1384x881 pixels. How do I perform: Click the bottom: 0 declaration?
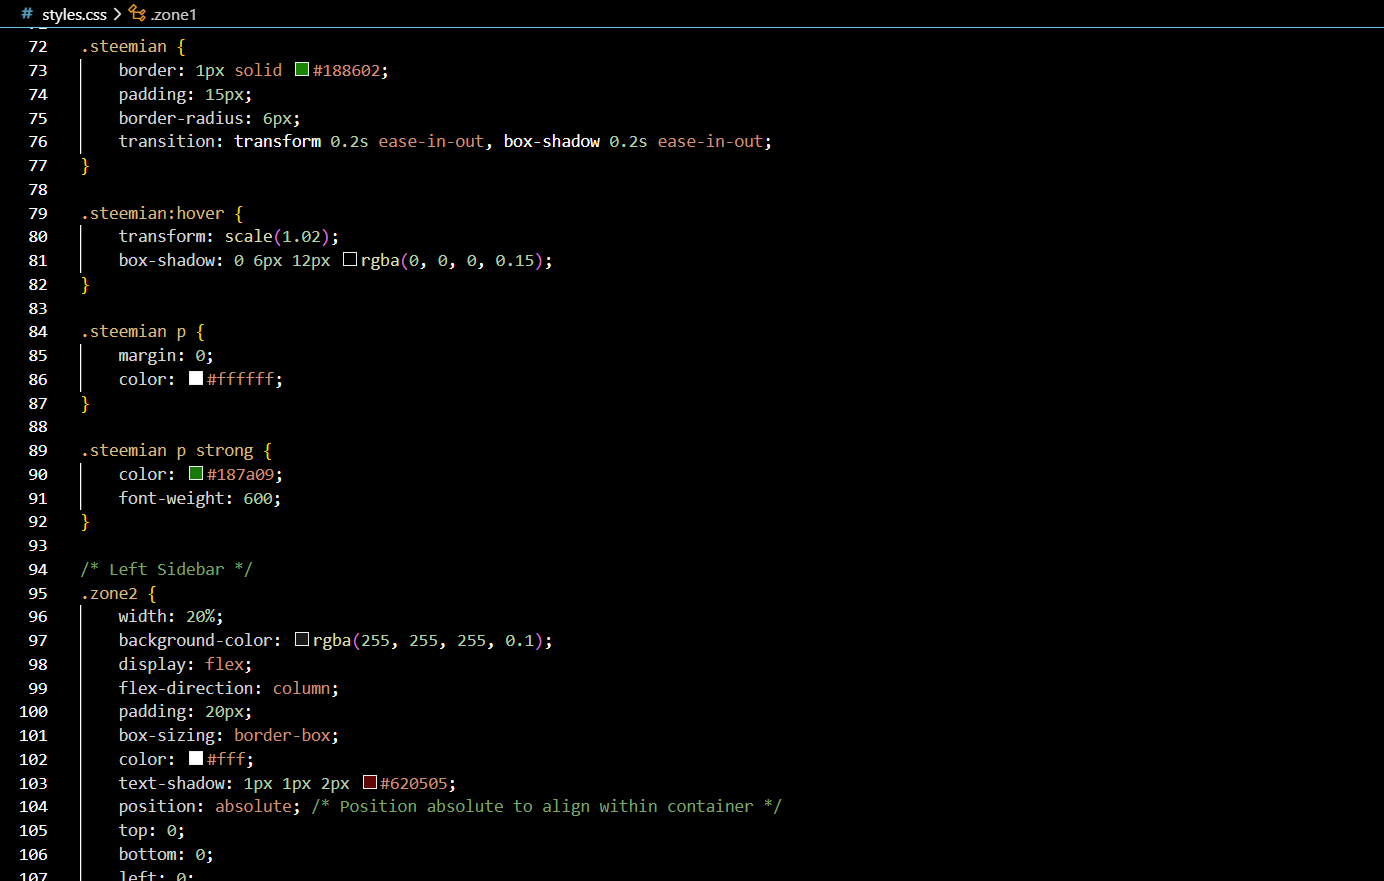[166, 854]
